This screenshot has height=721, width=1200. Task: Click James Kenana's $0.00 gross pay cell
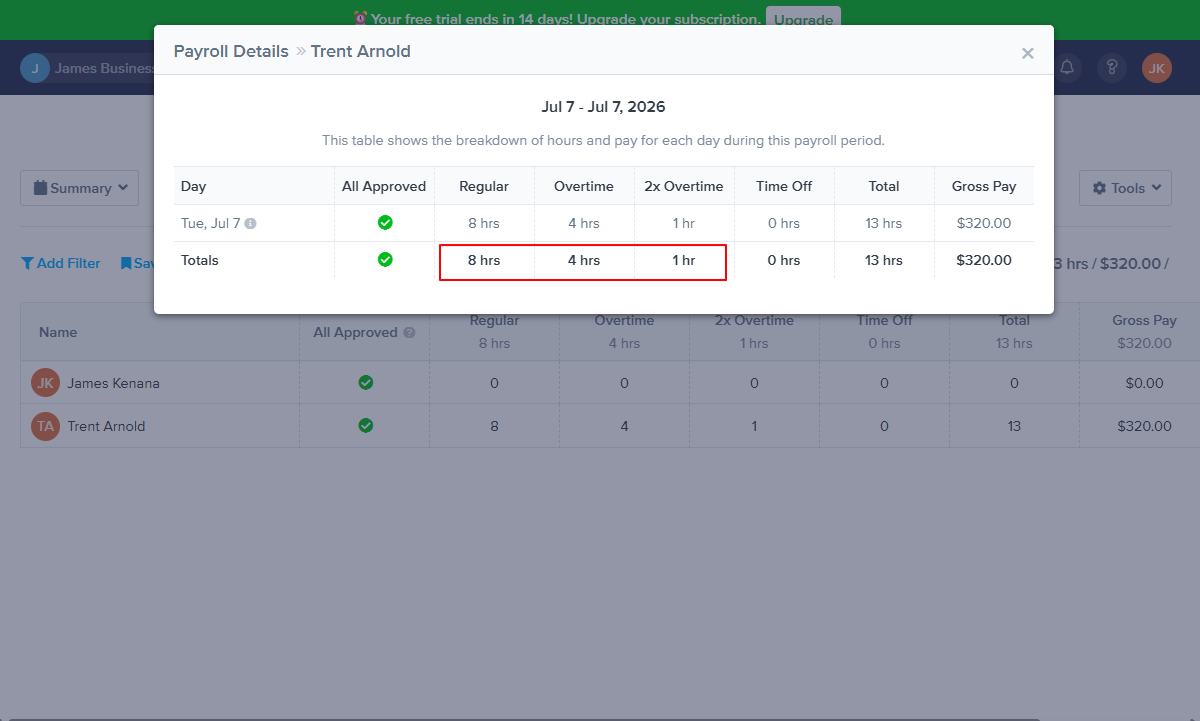[x=1144, y=383]
